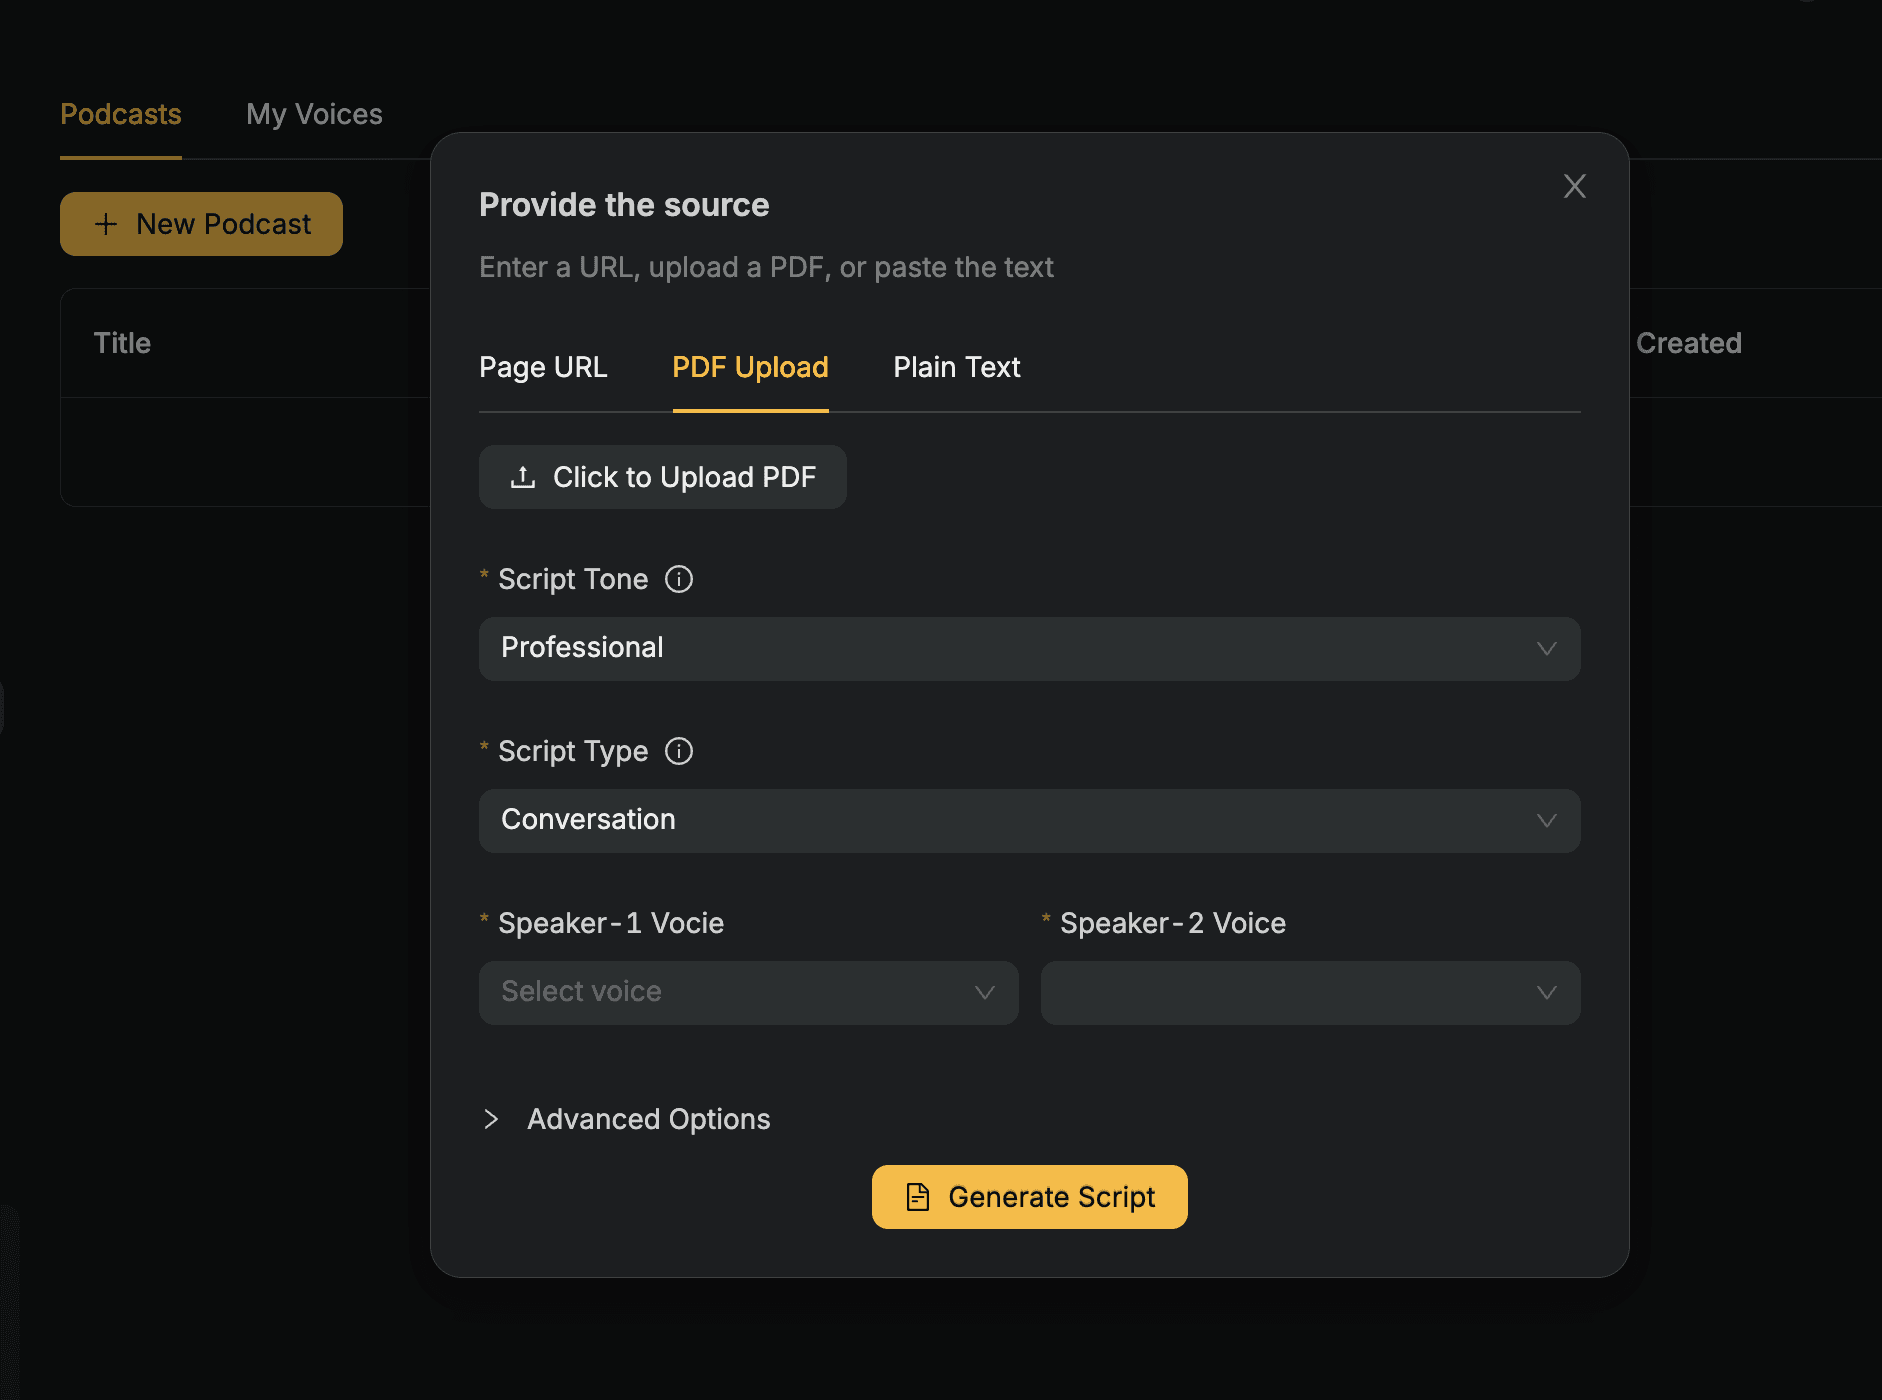Click the Script Tone dropdown chevron

[x=1546, y=649]
